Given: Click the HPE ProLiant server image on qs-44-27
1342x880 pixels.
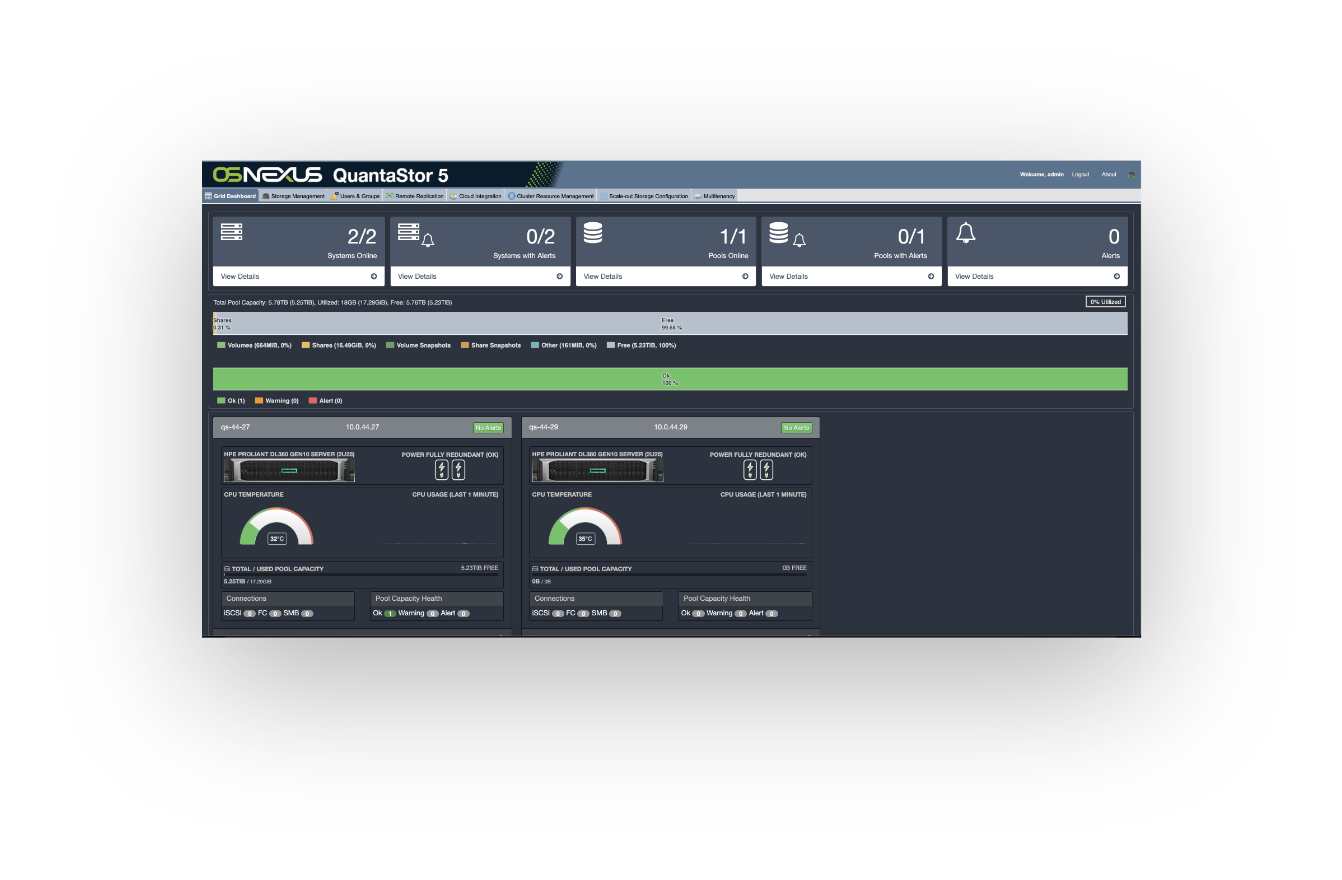Looking at the screenshot, I should 289,470.
